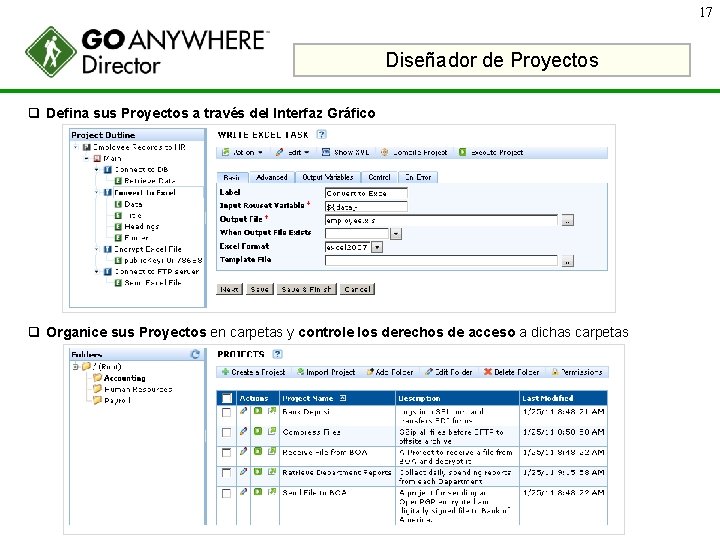Execute the Receive File from BOA project
Screen dimensions: 720x540
pos(258,451)
